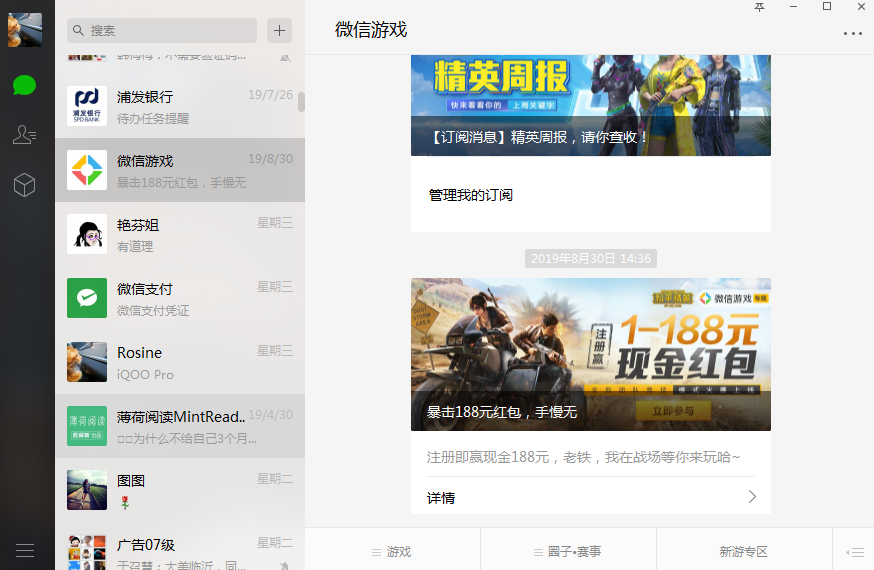The height and width of the screenshot is (570, 874).
Task: Expand the 圈子•赛事 bottom menu
Action: [568, 551]
